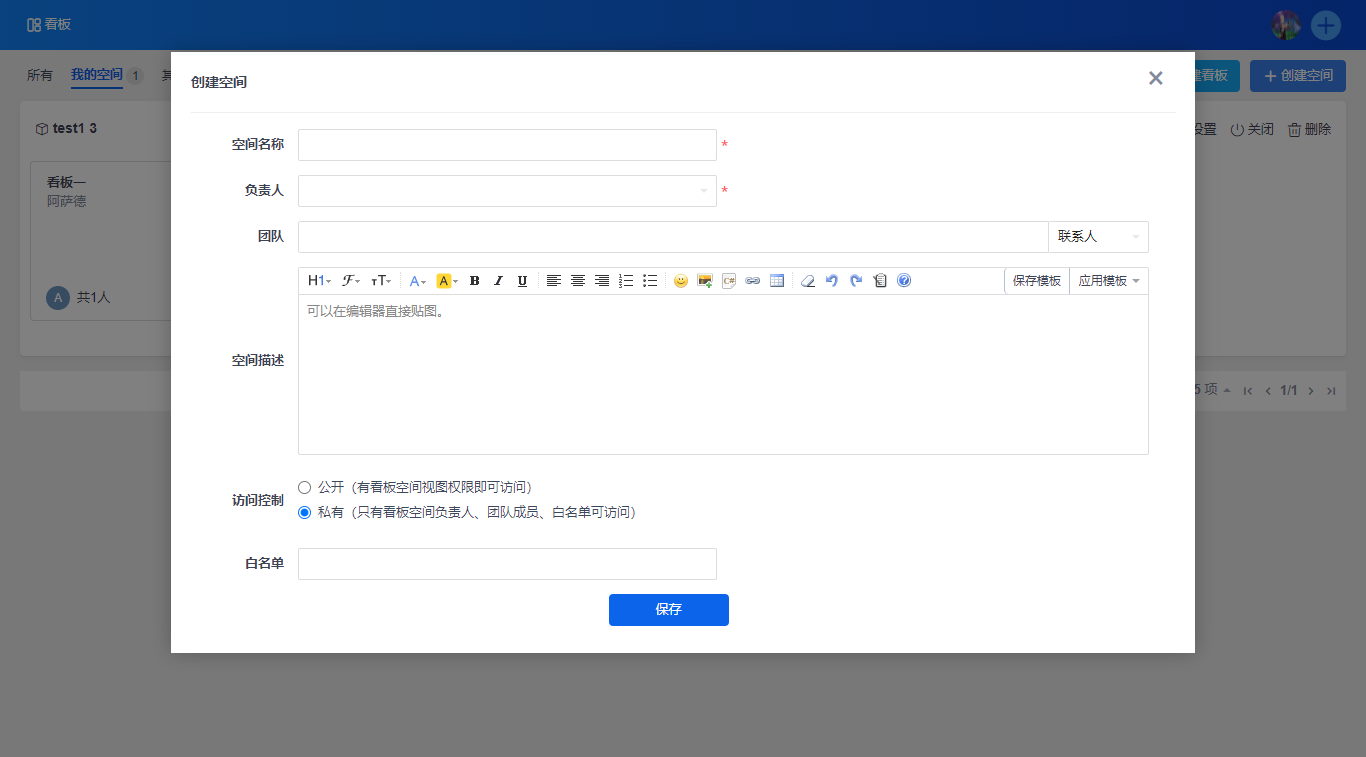Toggle bold formatting

tap(475, 281)
